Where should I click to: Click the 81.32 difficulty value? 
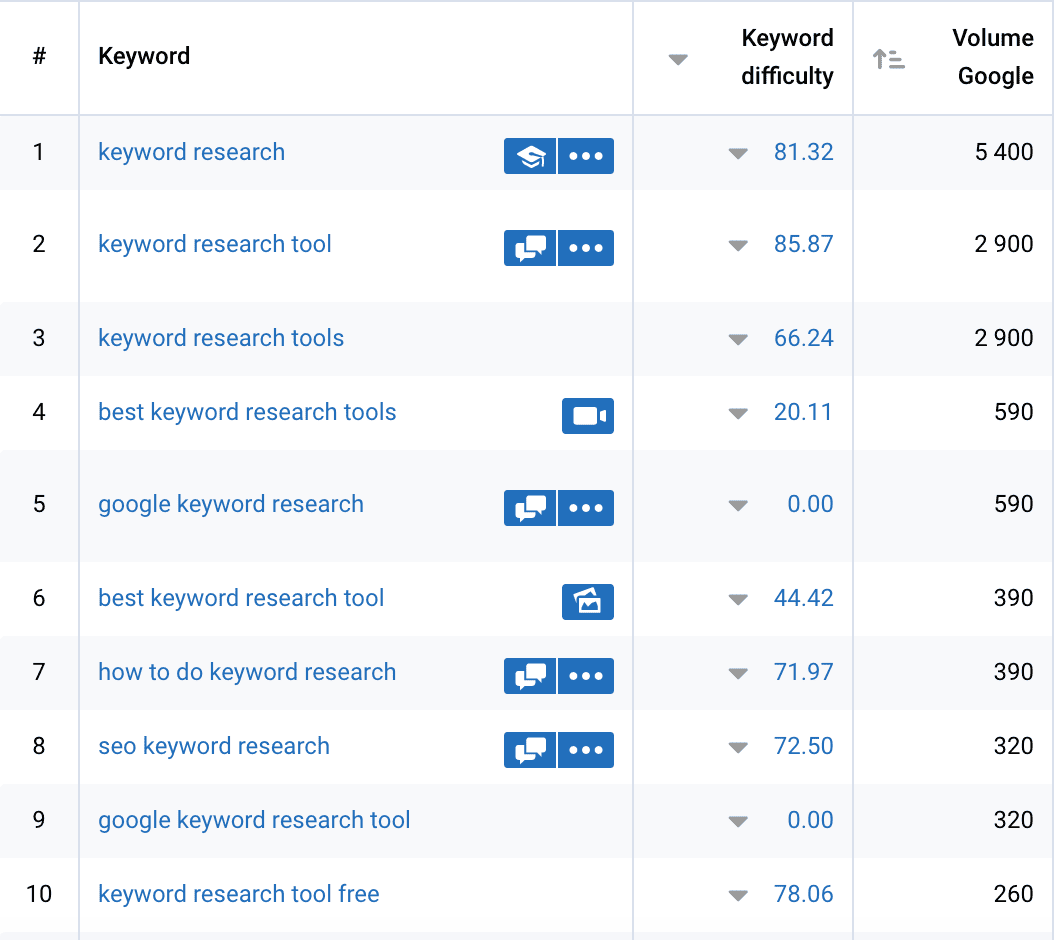(803, 153)
